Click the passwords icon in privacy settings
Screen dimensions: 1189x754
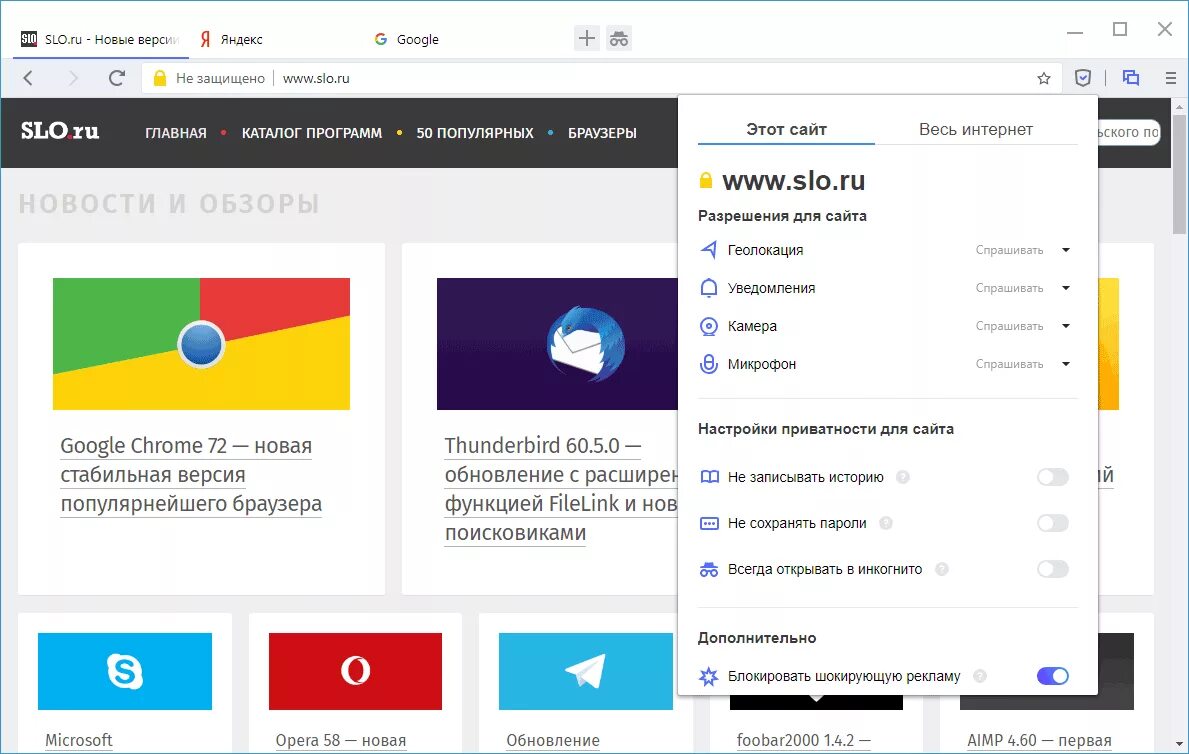(x=709, y=523)
